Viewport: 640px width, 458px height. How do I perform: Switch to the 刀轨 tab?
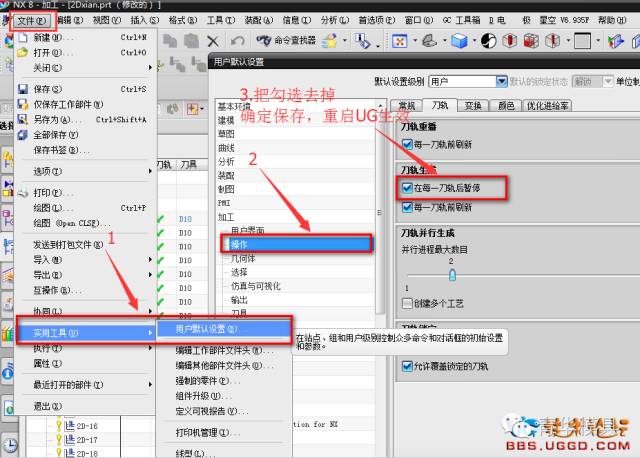click(440, 105)
